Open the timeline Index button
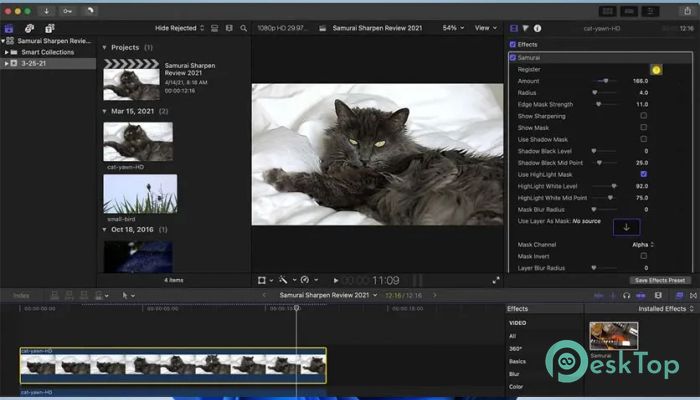The height and width of the screenshot is (400, 700). [21, 296]
